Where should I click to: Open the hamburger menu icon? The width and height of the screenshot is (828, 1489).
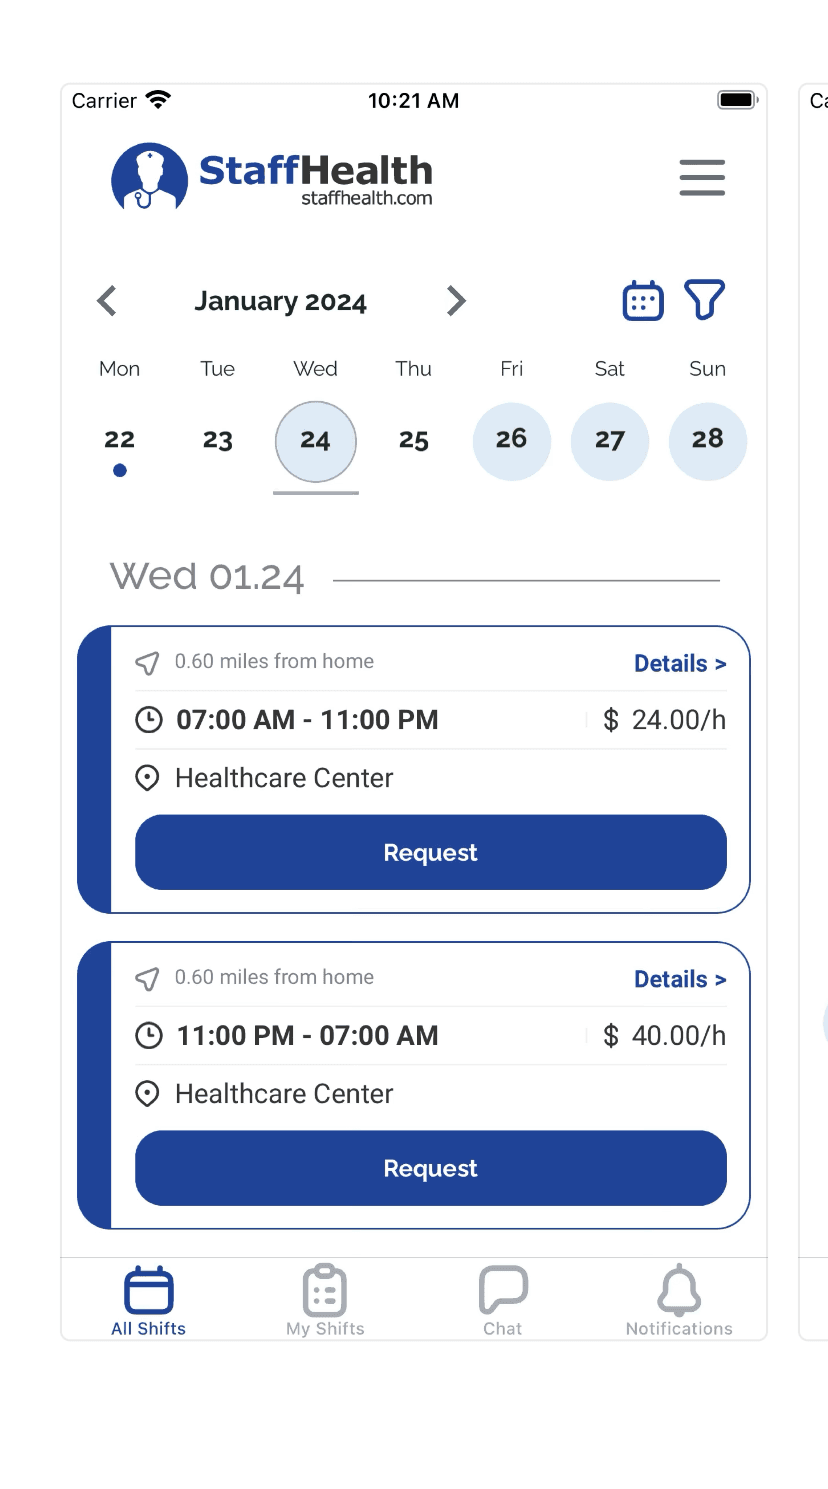pyautogui.click(x=702, y=177)
